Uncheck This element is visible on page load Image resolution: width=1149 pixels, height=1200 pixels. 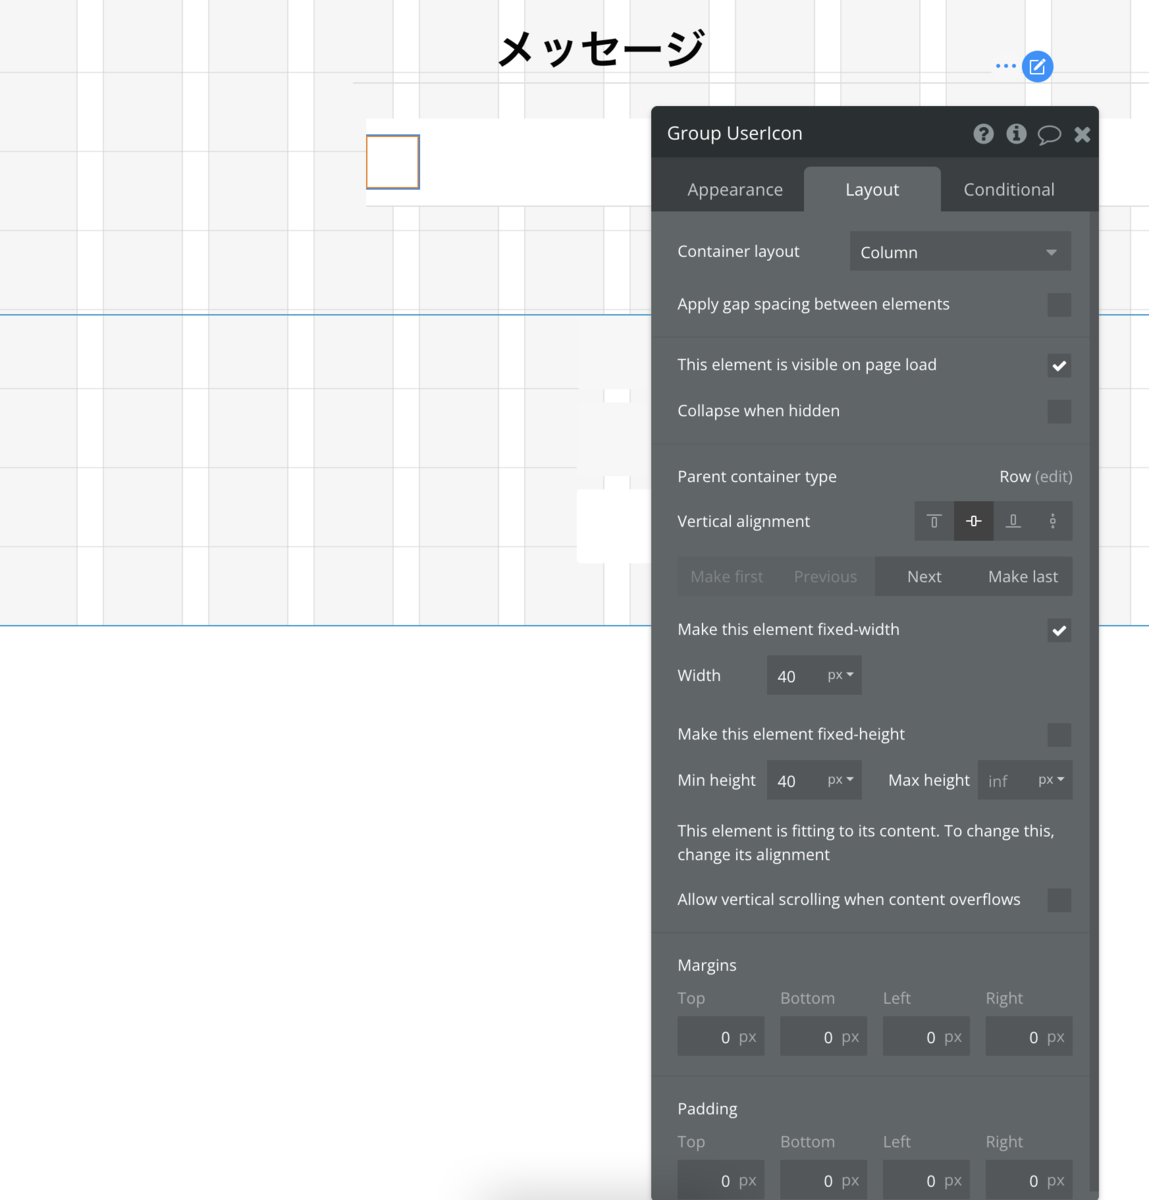(1059, 365)
